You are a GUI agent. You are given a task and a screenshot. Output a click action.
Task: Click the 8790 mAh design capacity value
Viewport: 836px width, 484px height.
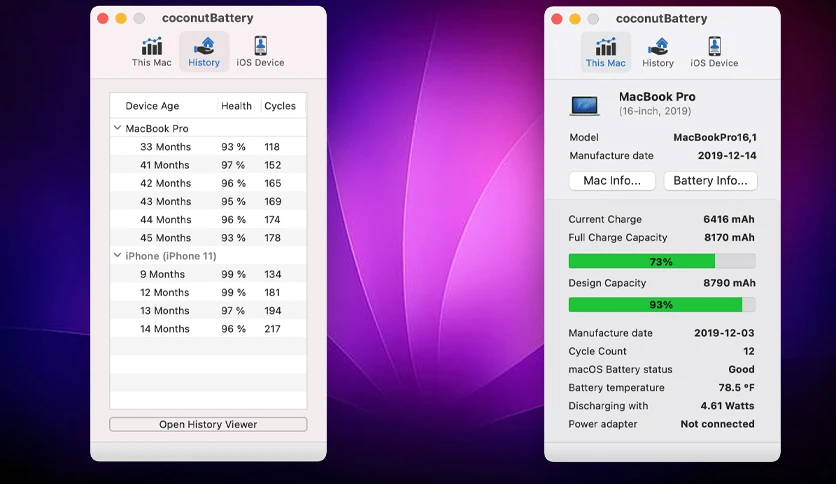[x=729, y=283]
